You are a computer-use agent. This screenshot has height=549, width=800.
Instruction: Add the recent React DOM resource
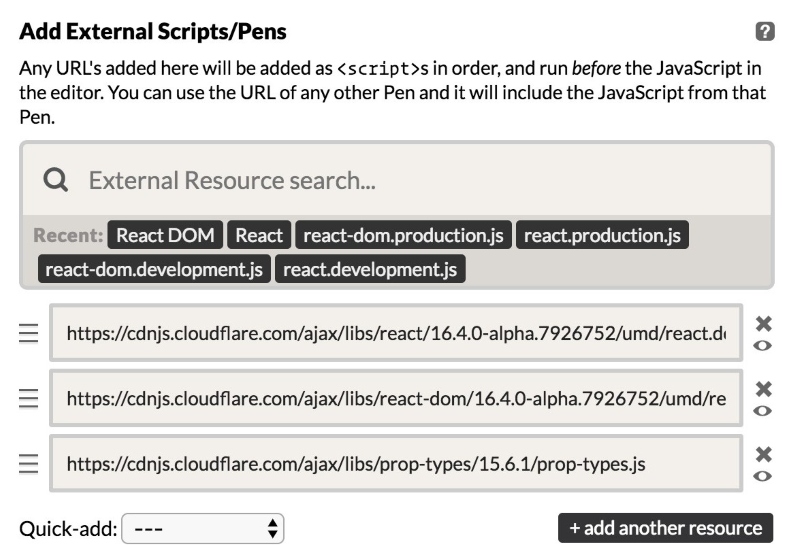tap(165, 235)
